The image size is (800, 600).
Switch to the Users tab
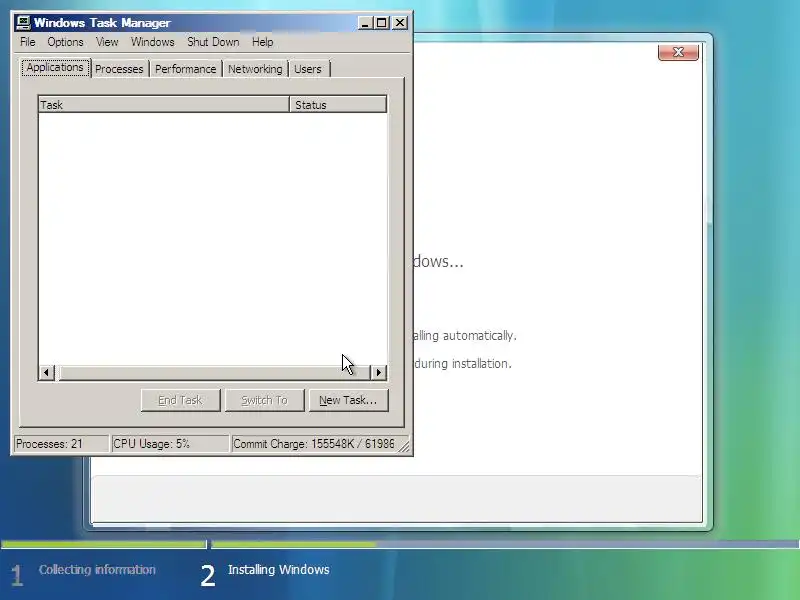click(x=308, y=69)
